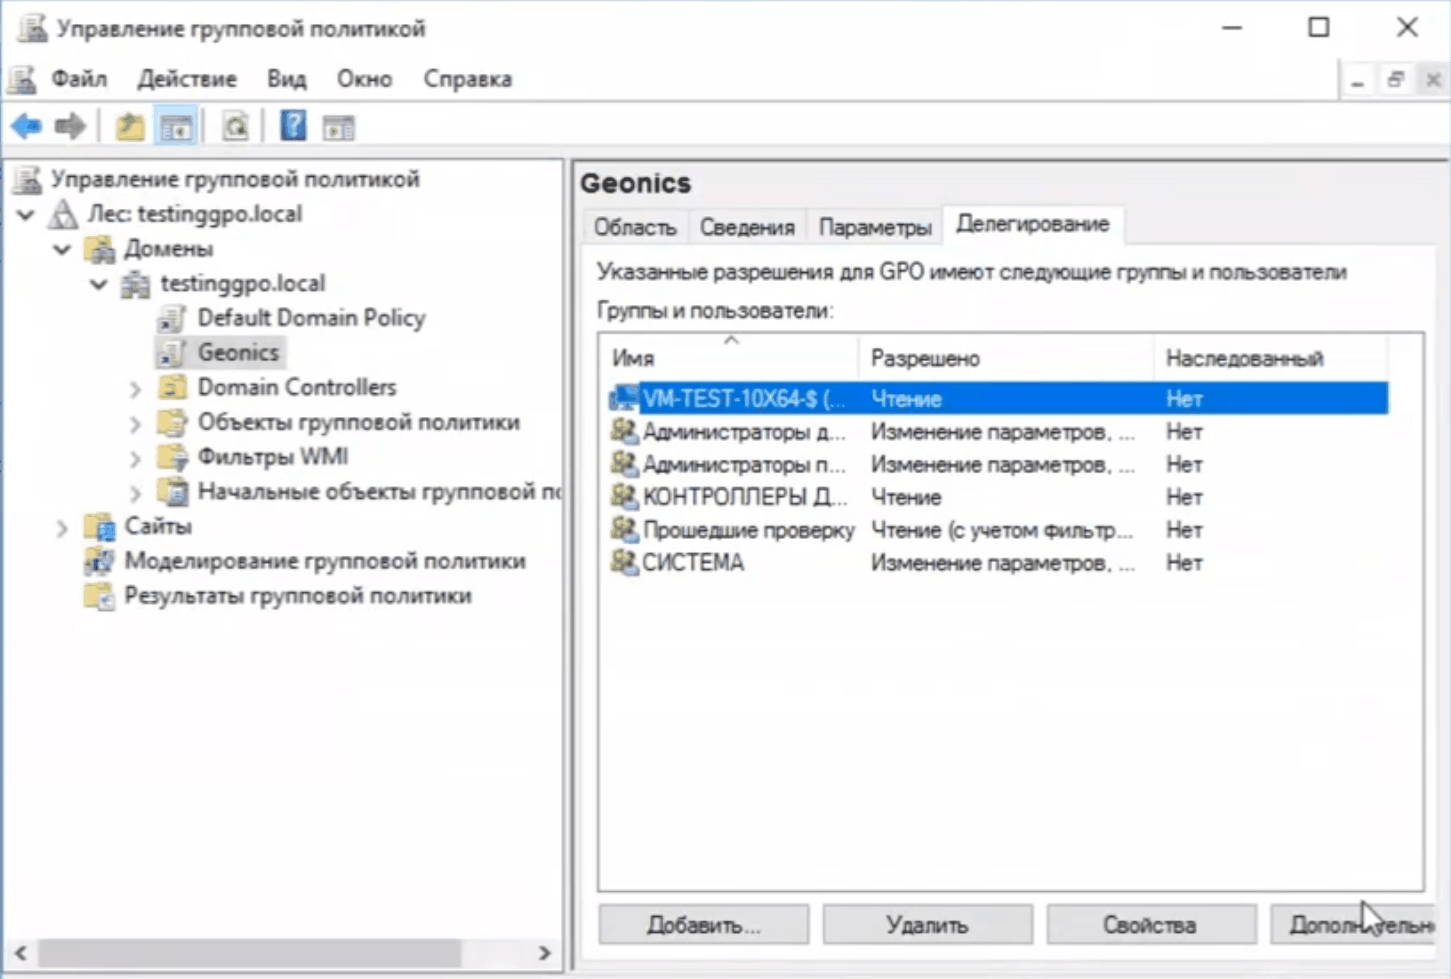Image resolution: width=1451 pixels, height=979 pixels.
Task: Click the Свойства button
Action: tap(1150, 925)
